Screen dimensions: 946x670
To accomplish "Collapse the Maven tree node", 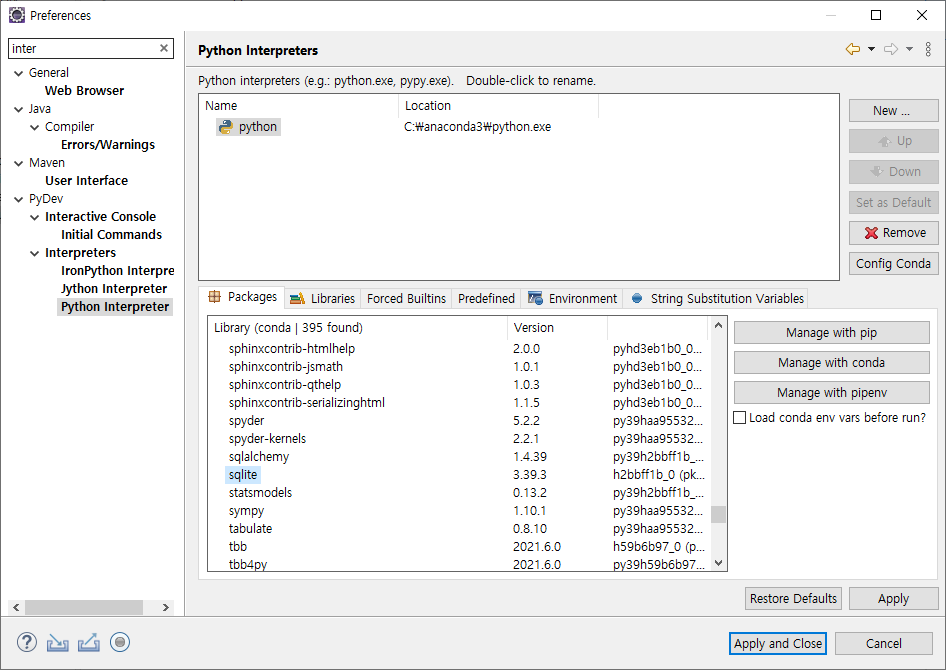I will click(19, 163).
